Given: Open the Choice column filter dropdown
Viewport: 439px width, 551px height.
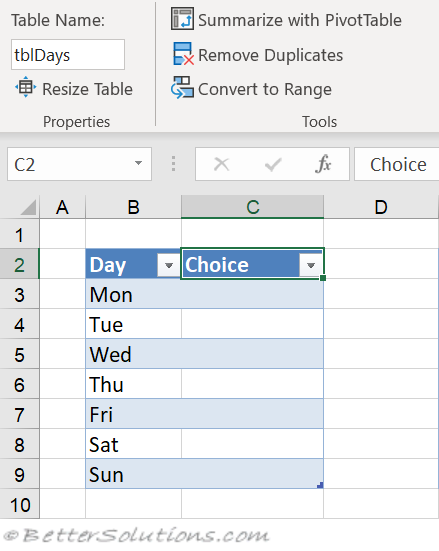Looking at the screenshot, I should pyautogui.click(x=311, y=265).
